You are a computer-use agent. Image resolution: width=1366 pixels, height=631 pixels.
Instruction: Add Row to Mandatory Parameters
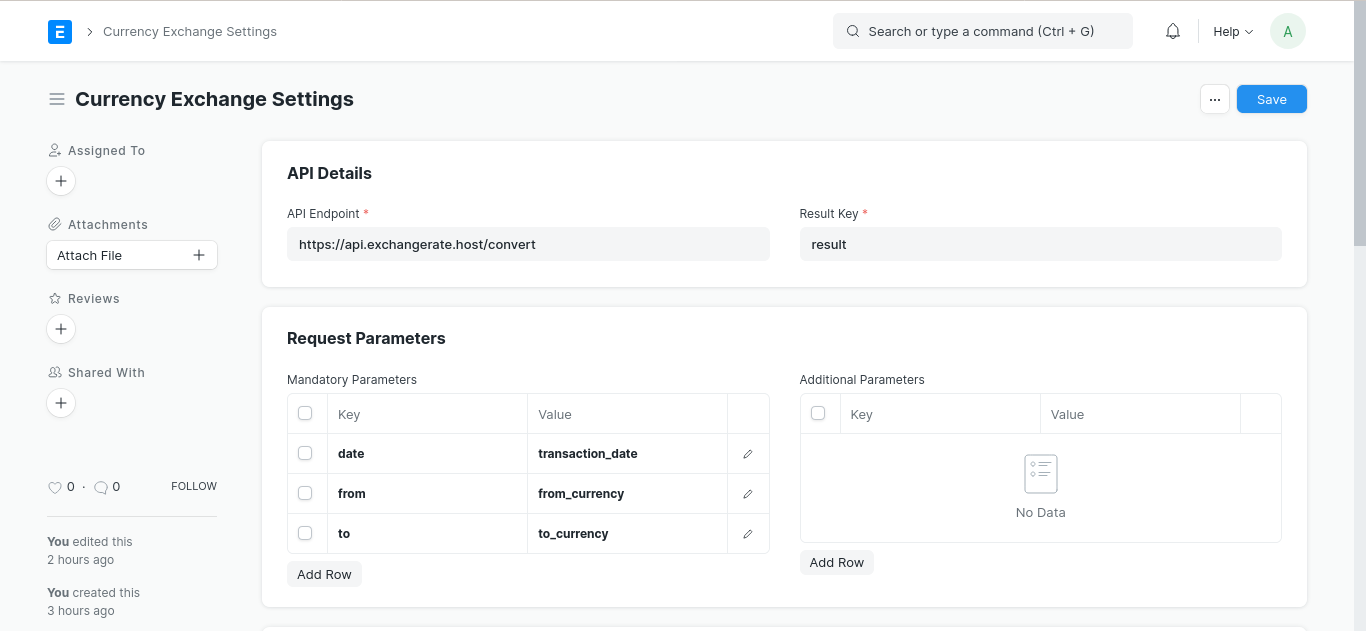coord(324,573)
